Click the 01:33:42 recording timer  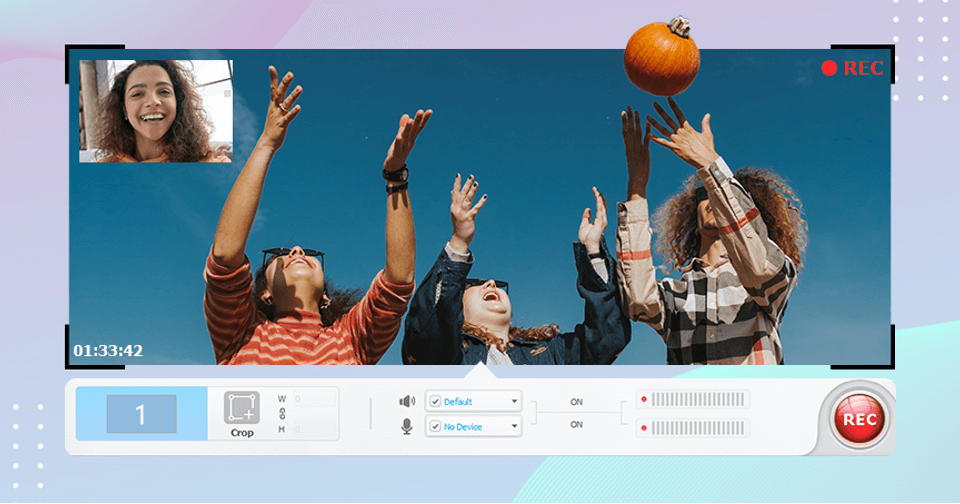click(108, 350)
